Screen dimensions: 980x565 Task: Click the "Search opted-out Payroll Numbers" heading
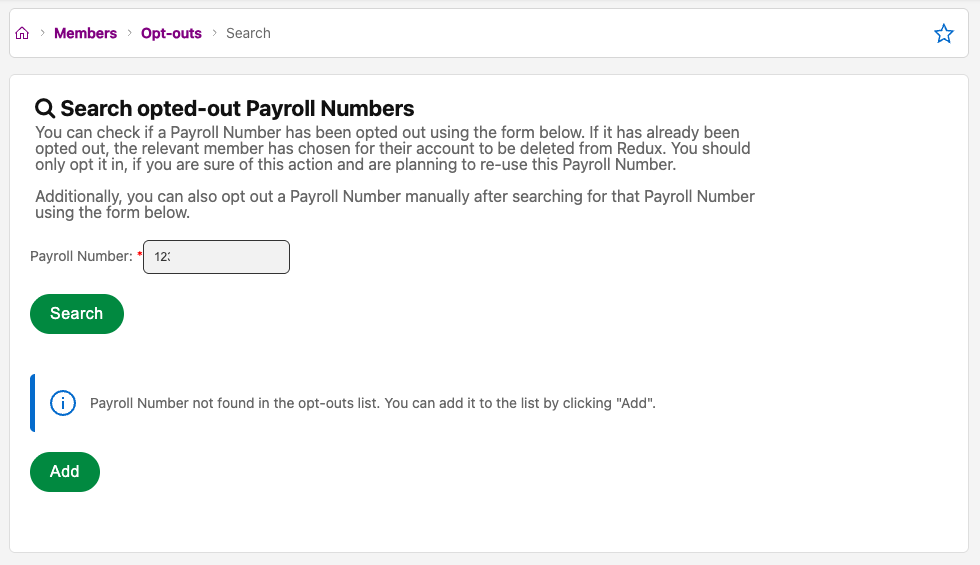(x=237, y=108)
